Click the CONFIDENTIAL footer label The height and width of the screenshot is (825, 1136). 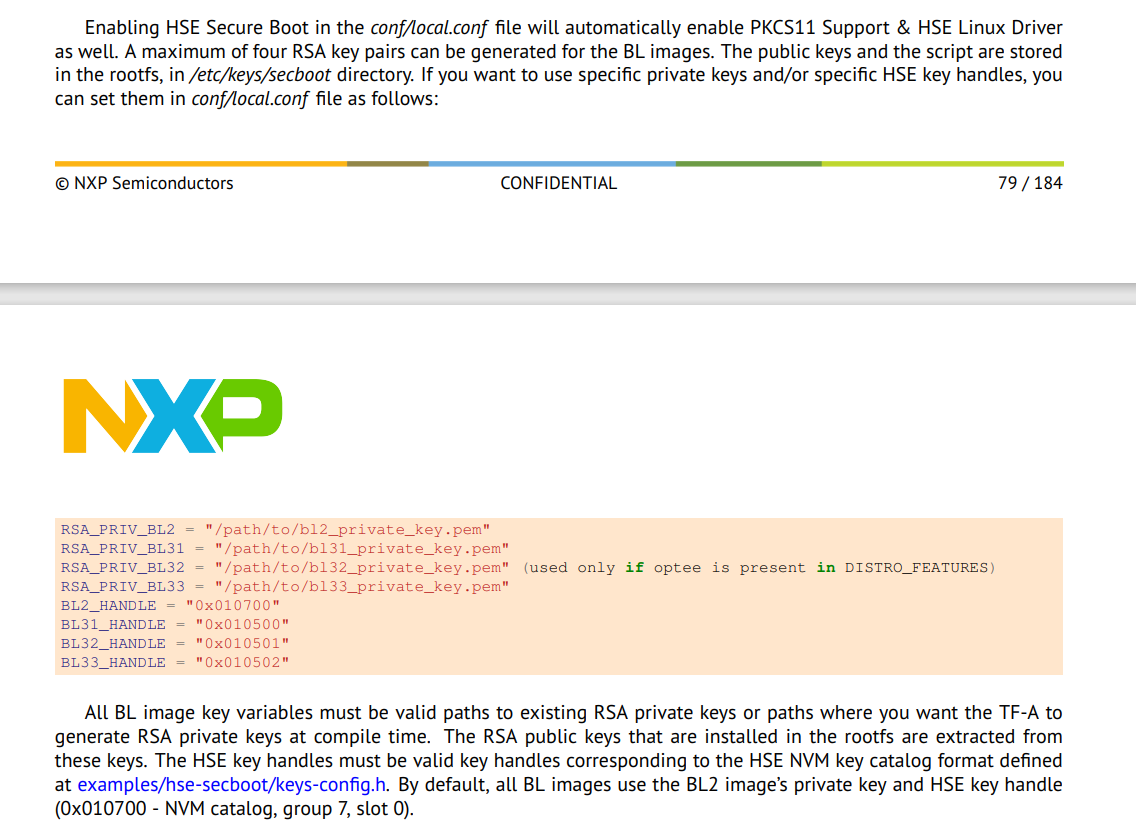(x=558, y=183)
